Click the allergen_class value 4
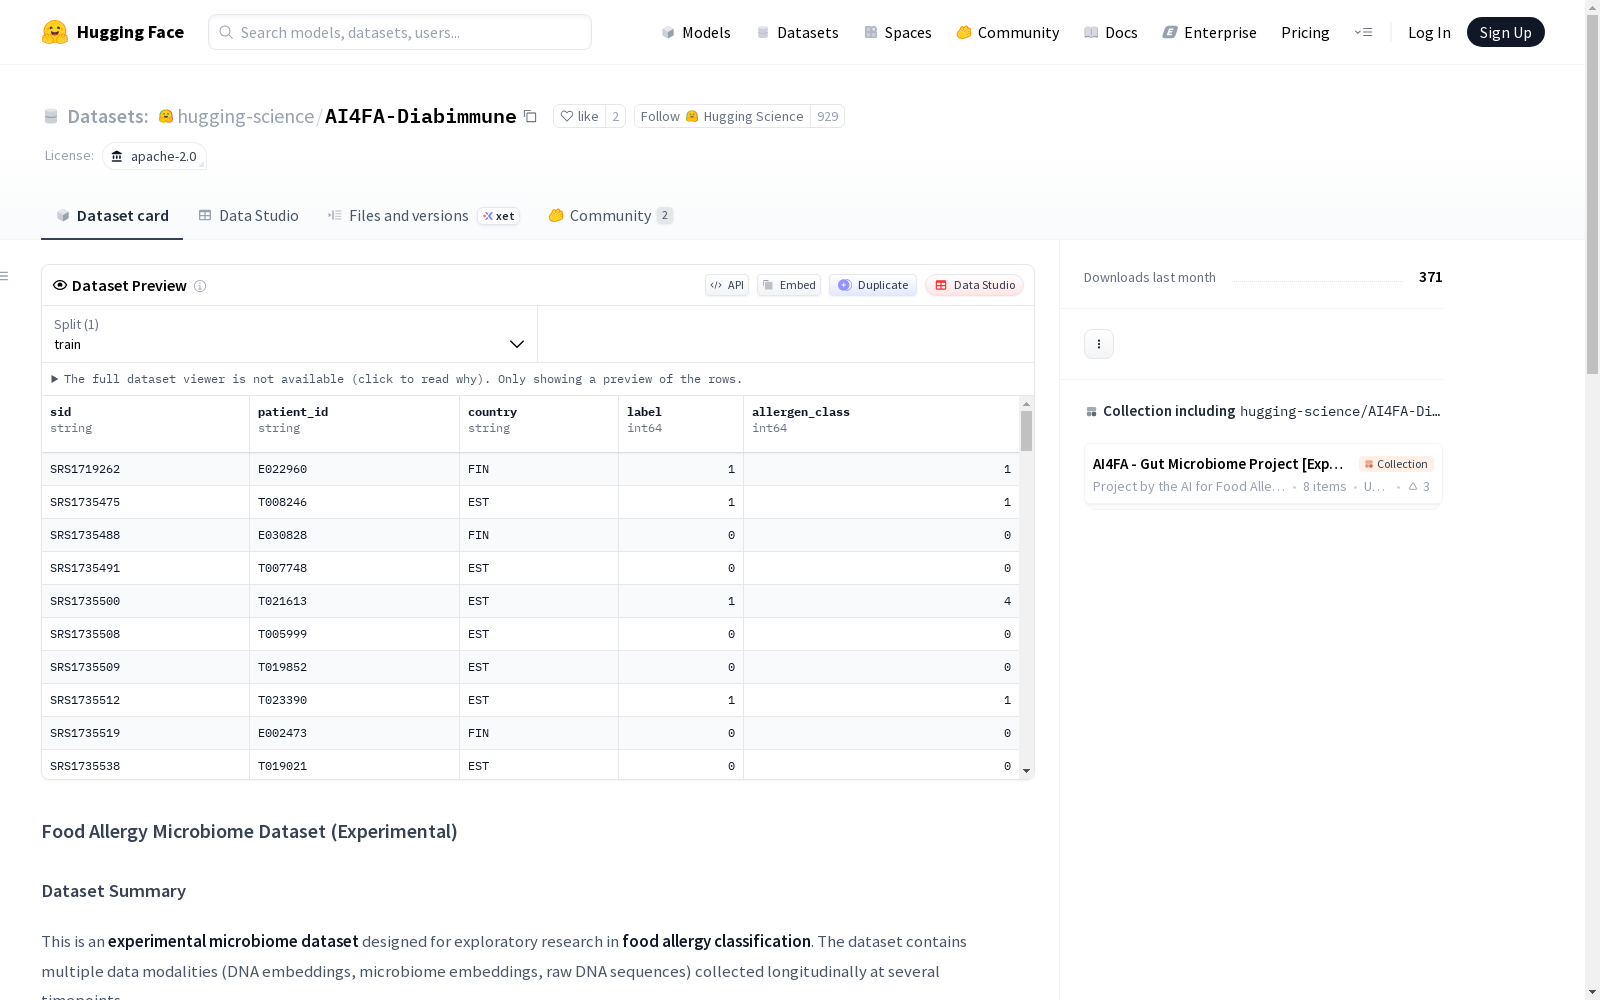 [881, 601]
